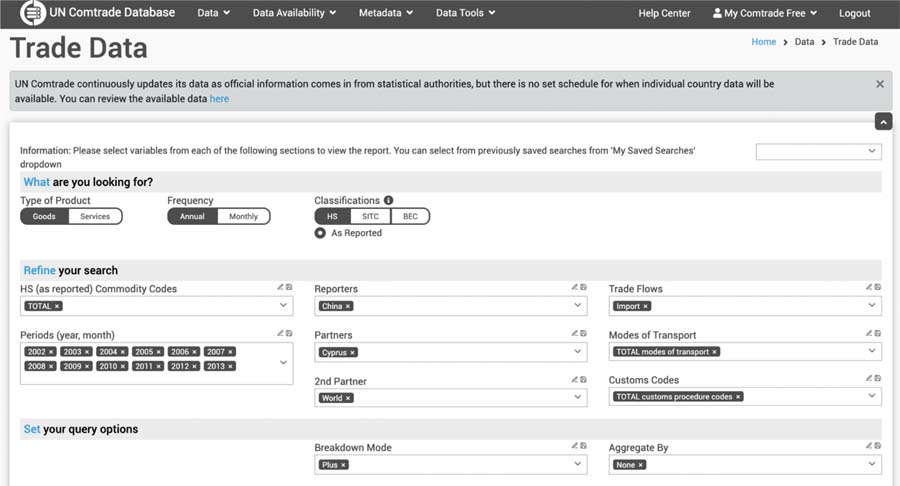900x486 pixels.
Task: Clear Aggregate By with eraser icon
Action: coord(869,445)
